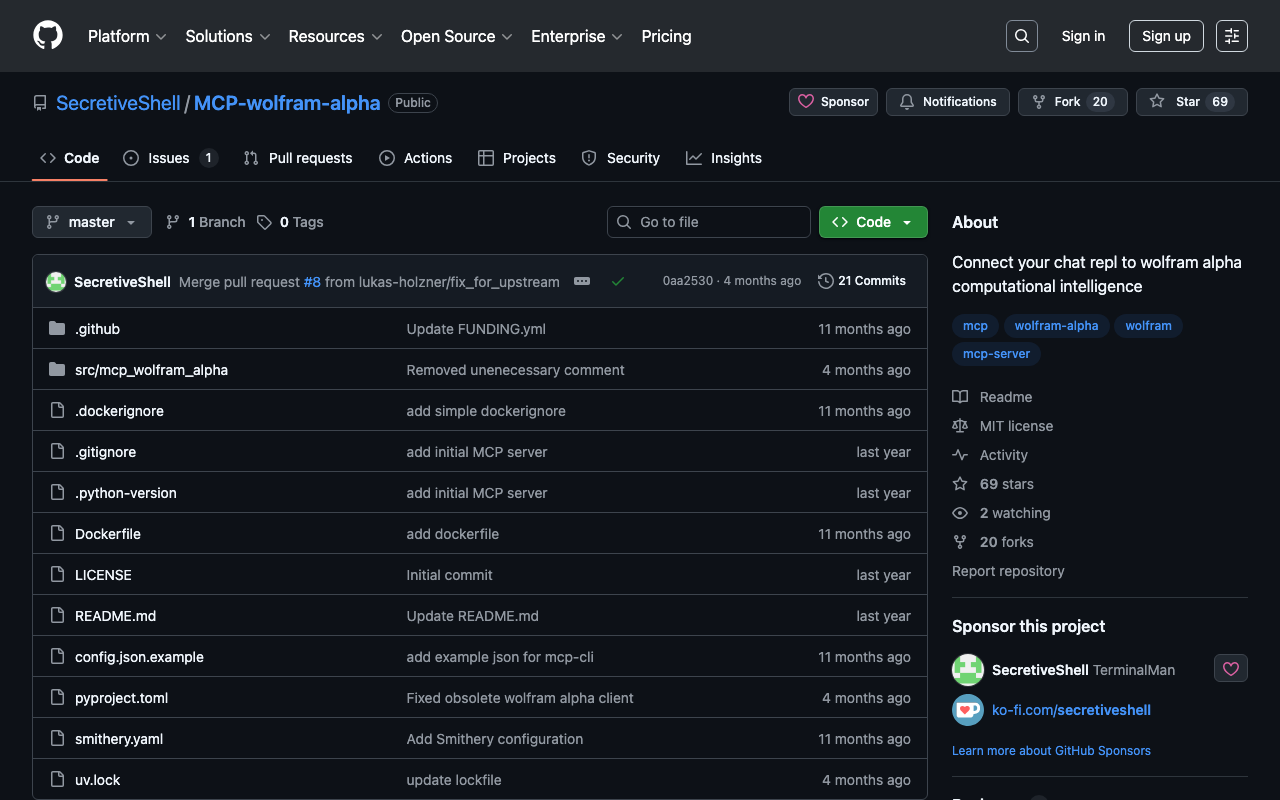Click the search magnifier icon
Image resolution: width=1280 pixels, height=800 pixels.
pos(1021,36)
